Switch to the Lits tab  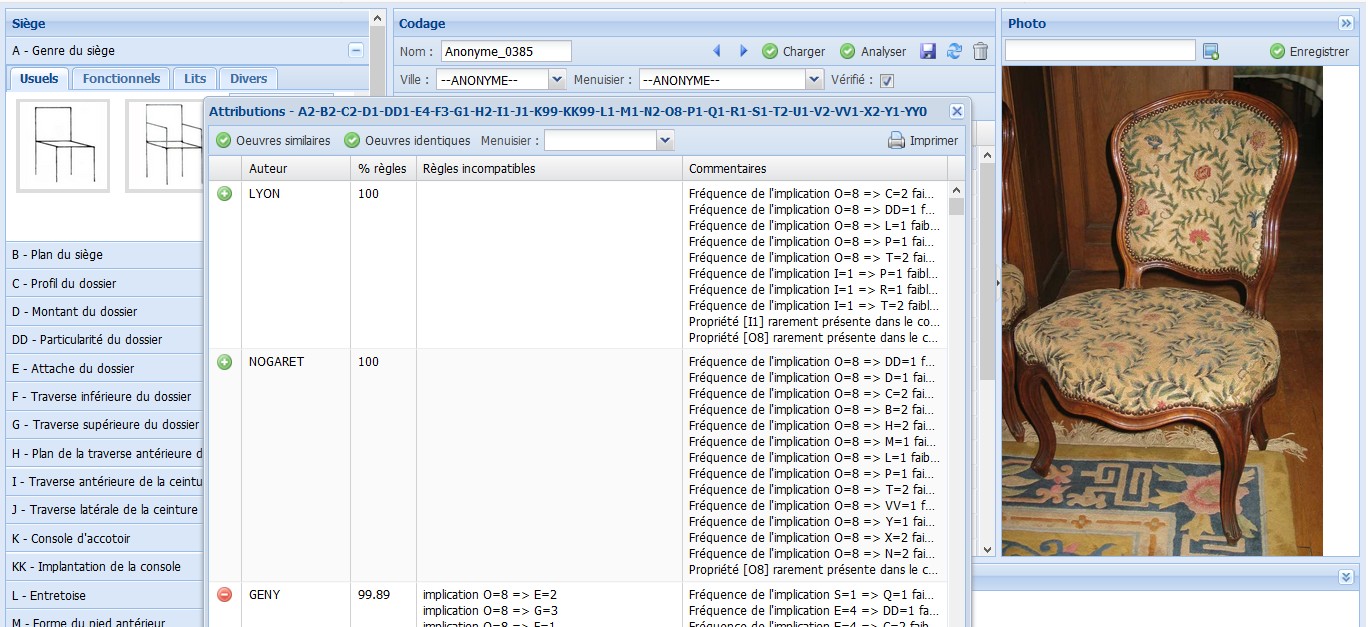tap(195, 79)
